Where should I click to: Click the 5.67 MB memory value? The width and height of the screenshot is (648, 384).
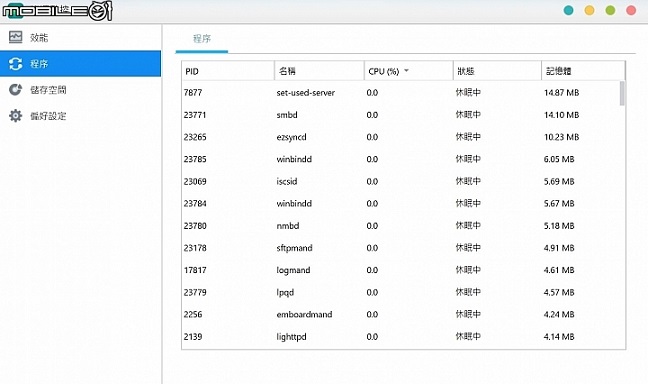[x=559, y=203]
